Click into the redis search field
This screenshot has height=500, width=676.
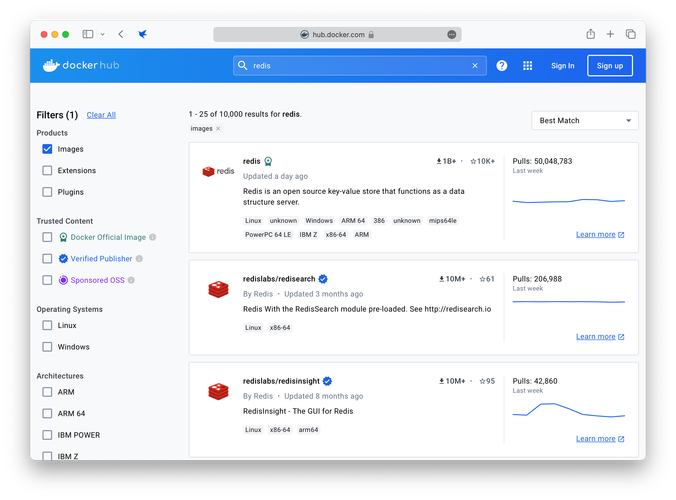(360, 66)
